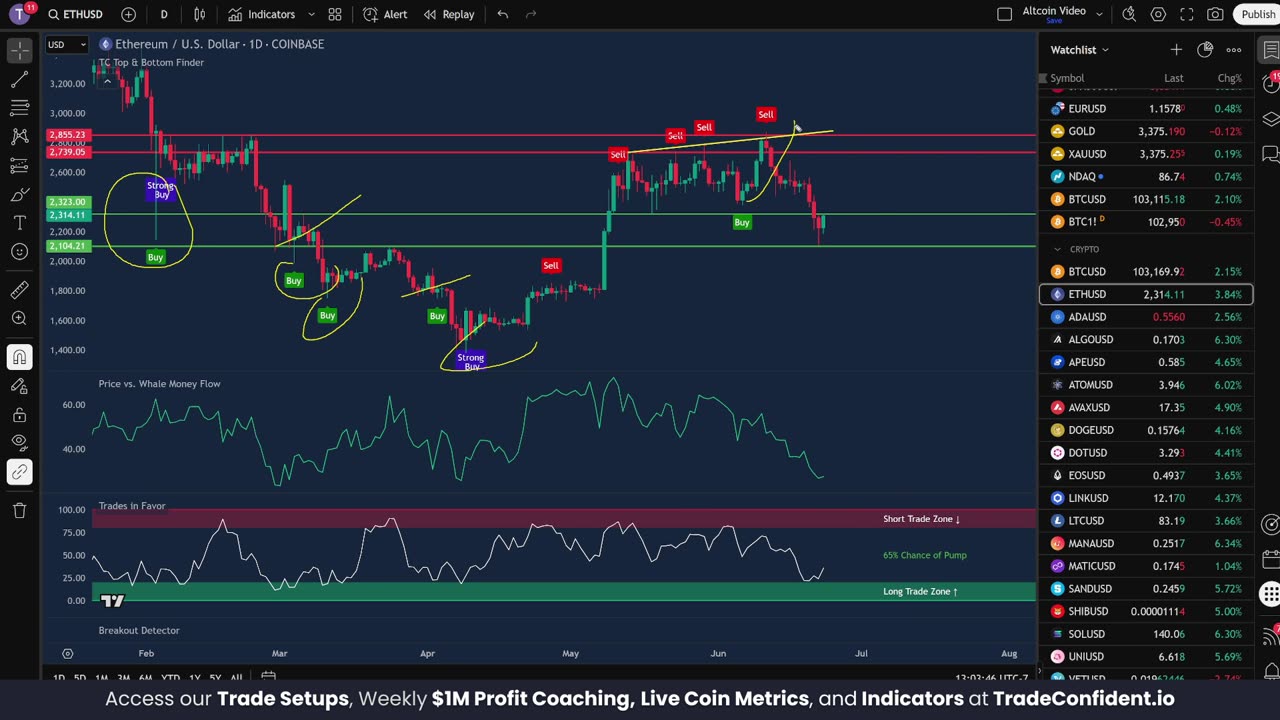Screen dimensions: 1280x720
Task: Select BTCUSD in the CRYPTO section
Action: 1146,272
